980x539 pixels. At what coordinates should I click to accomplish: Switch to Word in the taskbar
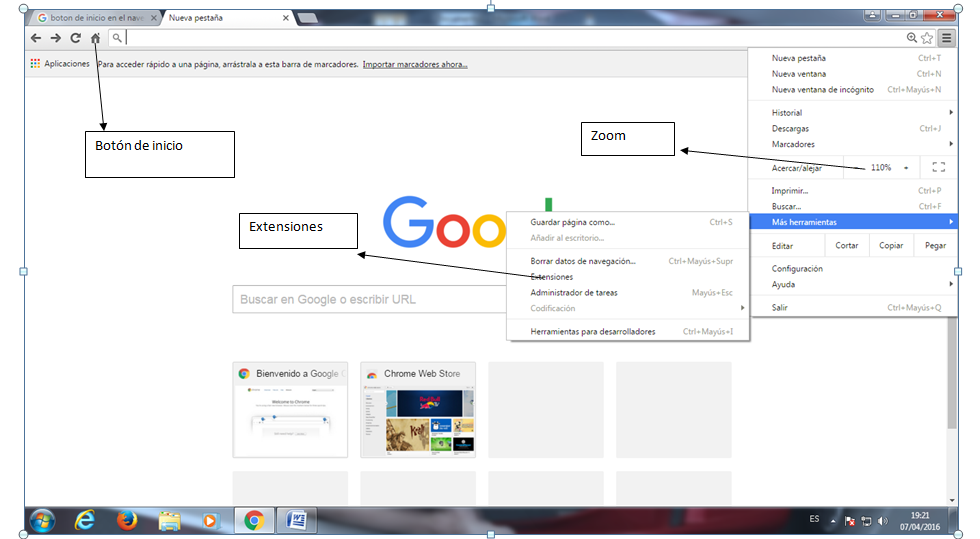coord(296,520)
